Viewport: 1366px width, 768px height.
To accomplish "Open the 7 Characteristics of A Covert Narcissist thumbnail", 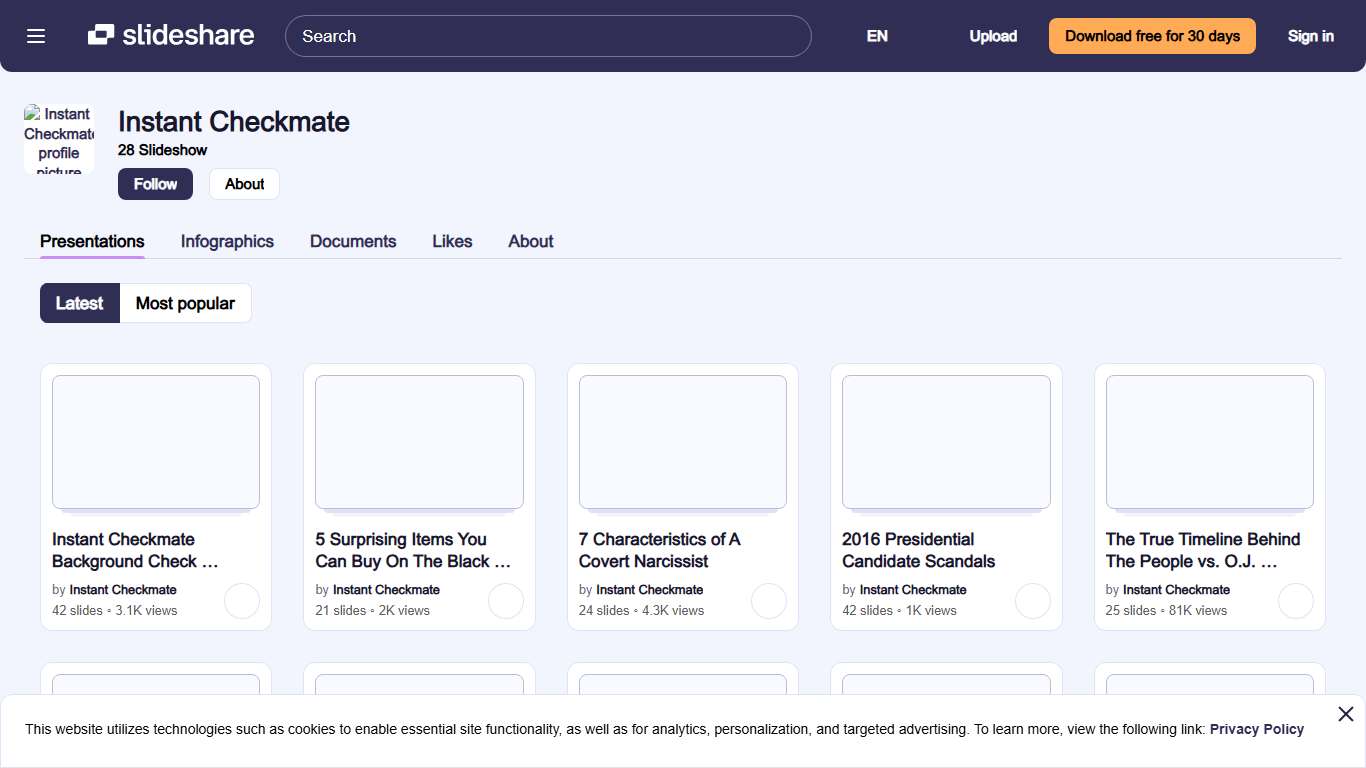I will click(x=682, y=442).
